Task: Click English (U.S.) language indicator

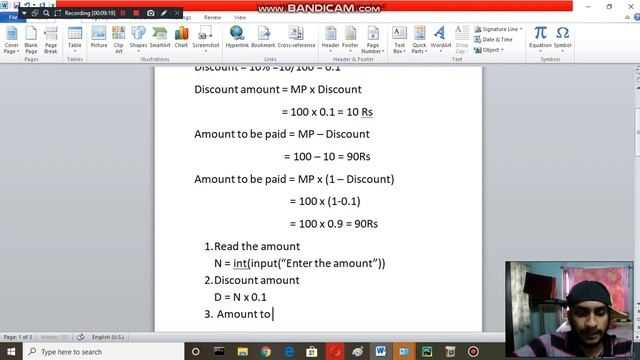Action: click(x=107, y=337)
